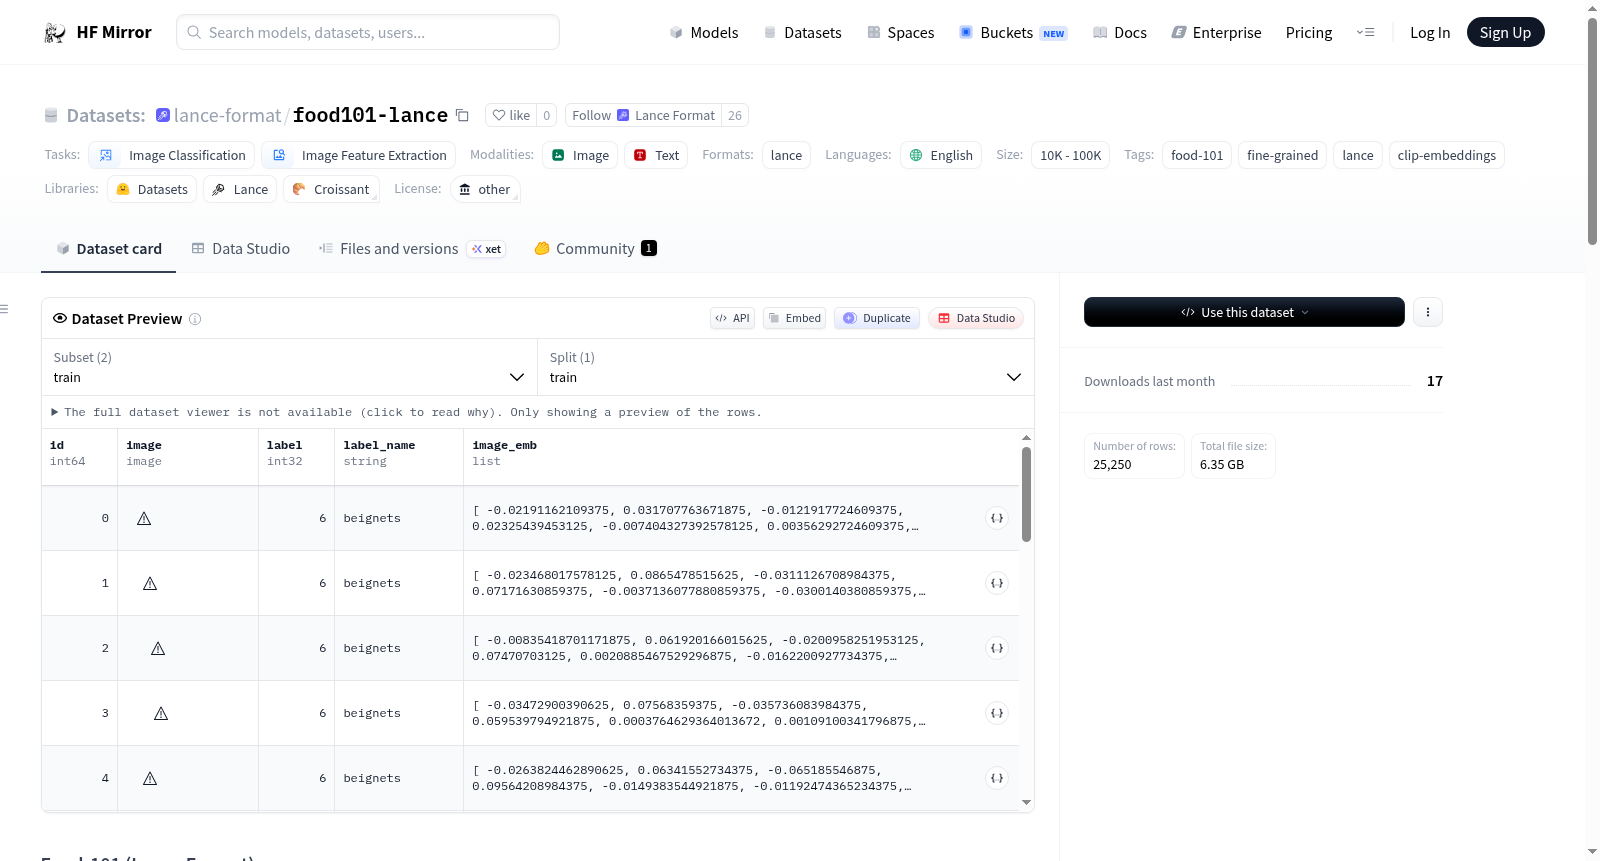This screenshot has width=1600, height=861.
Task: Click the clip-embeddings tag
Action: (1446, 155)
